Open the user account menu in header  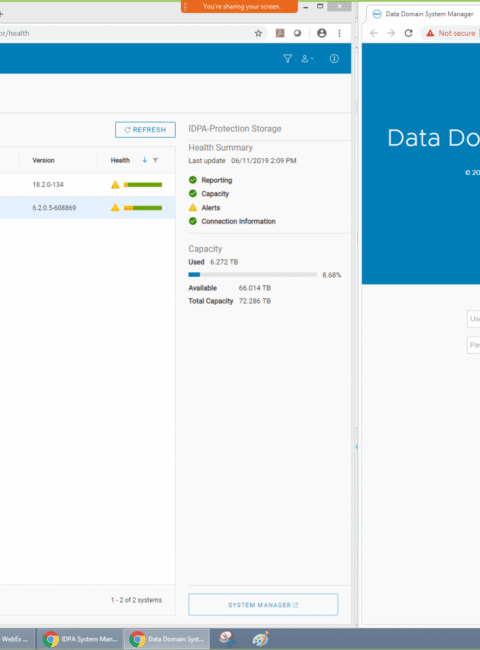[307, 59]
